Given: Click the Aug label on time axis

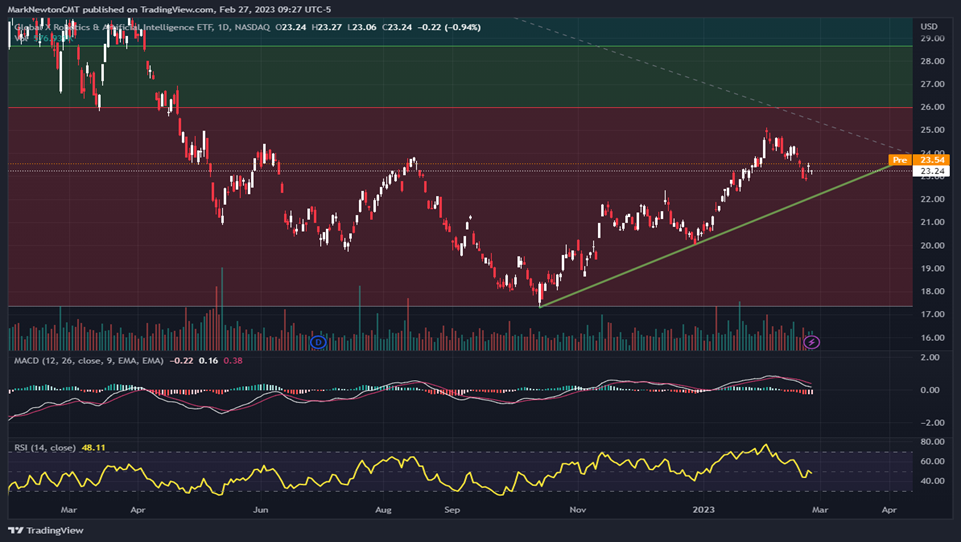Looking at the screenshot, I should click(x=383, y=510).
